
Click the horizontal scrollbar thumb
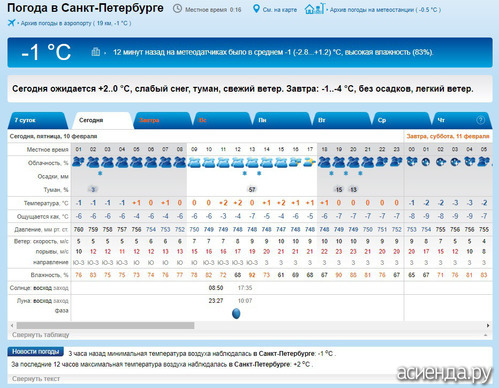click(105, 325)
